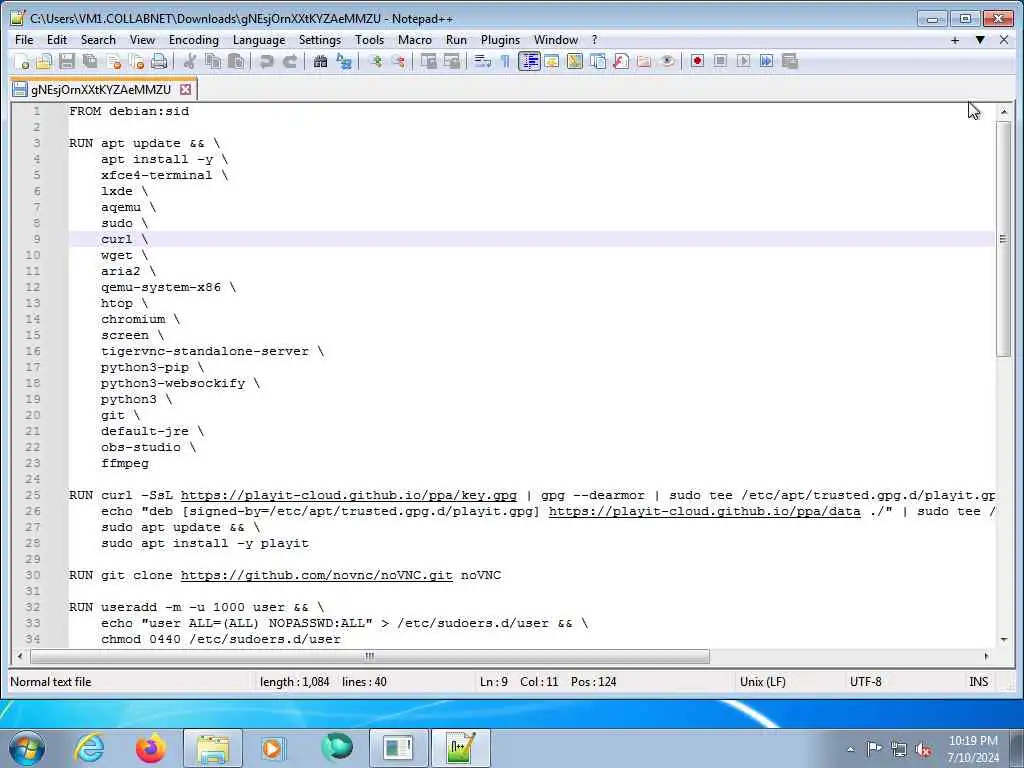Click the Close document toolbar icon

(114, 61)
